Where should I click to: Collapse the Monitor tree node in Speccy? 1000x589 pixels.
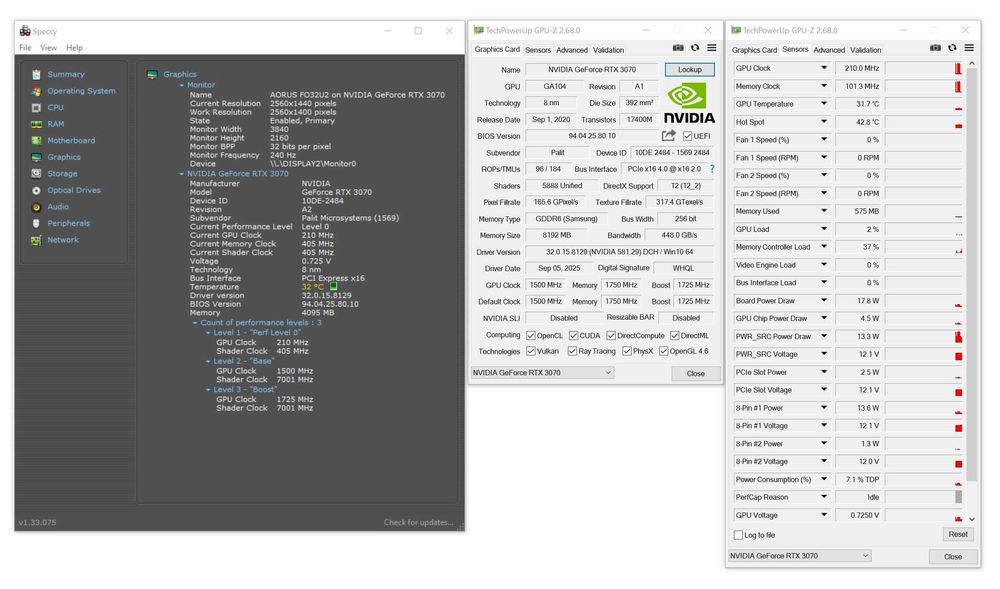pyautogui.click(x=182, y=85)
